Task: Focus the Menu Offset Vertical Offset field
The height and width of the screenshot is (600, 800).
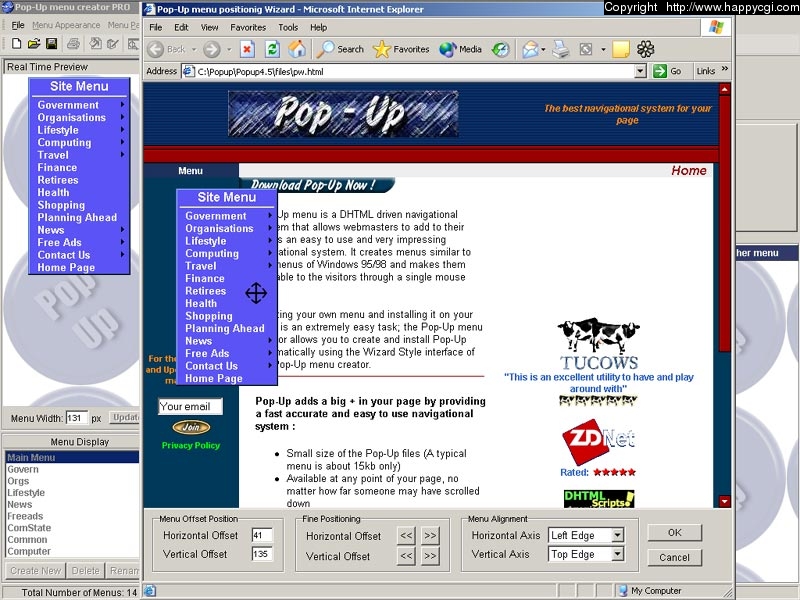Action: pos(262,554)
